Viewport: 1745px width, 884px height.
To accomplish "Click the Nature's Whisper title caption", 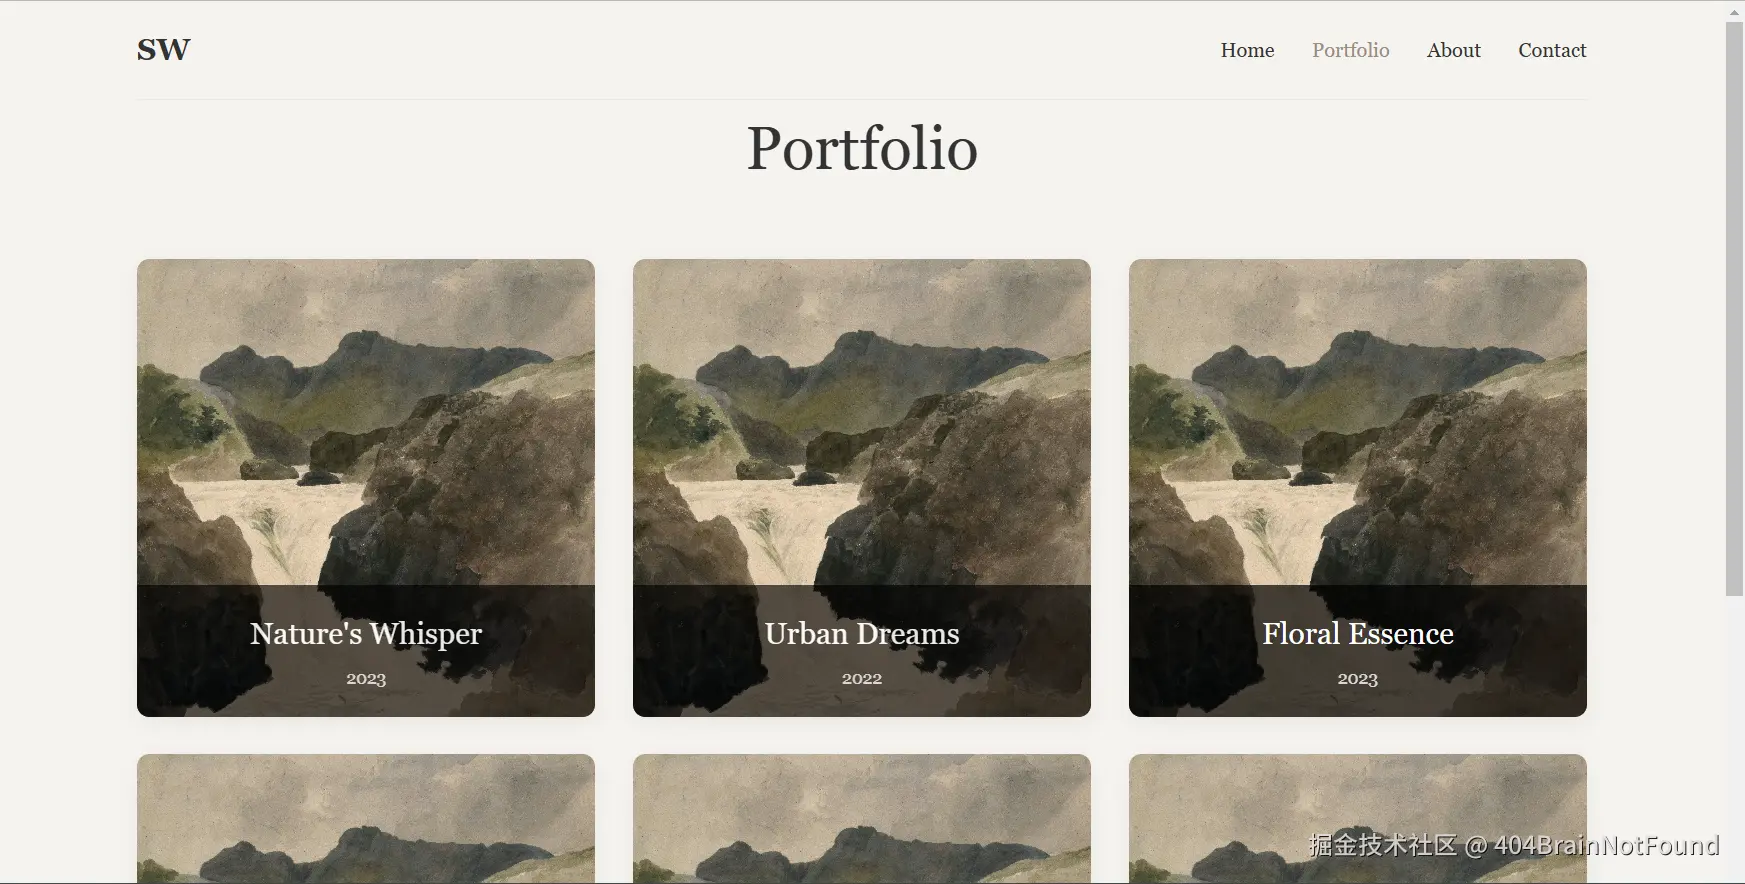I will (366, 633).
